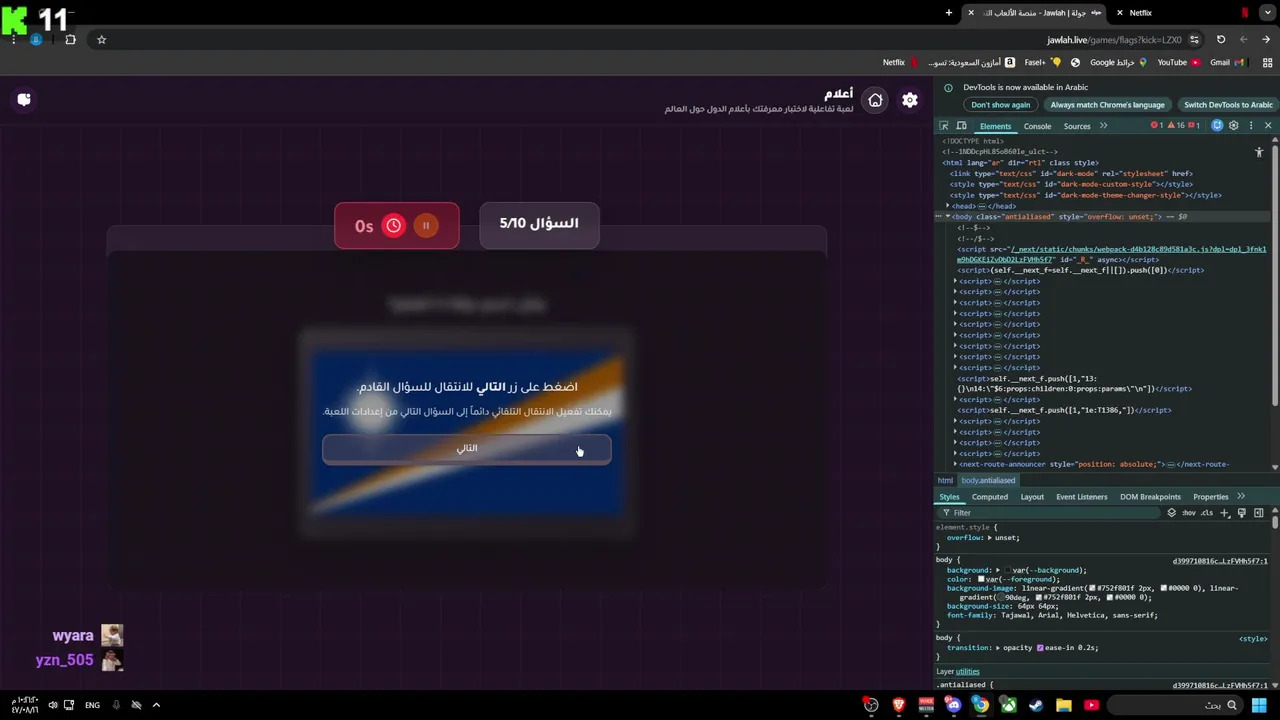Click color var(--foreground) swatch

(x=983, y=579)
